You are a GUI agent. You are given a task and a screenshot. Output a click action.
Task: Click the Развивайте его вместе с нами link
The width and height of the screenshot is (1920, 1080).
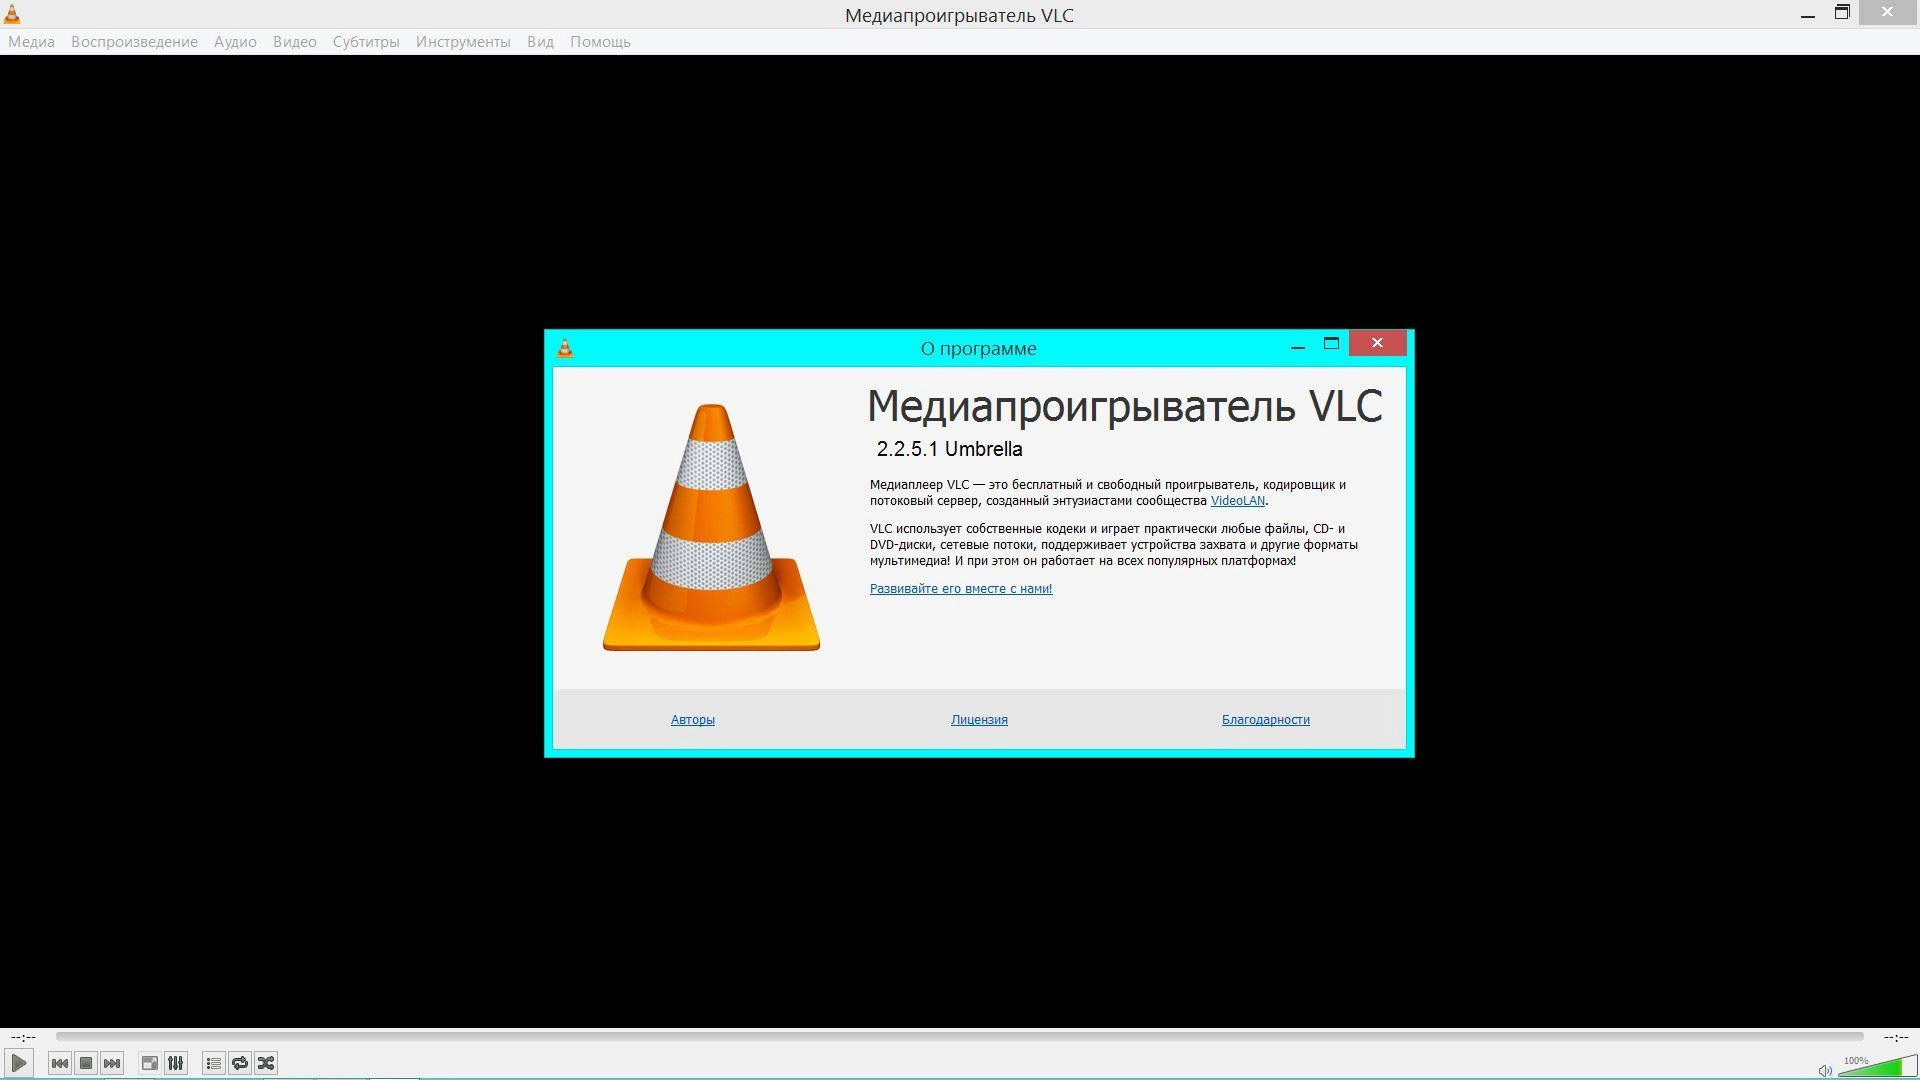point(961,589)
